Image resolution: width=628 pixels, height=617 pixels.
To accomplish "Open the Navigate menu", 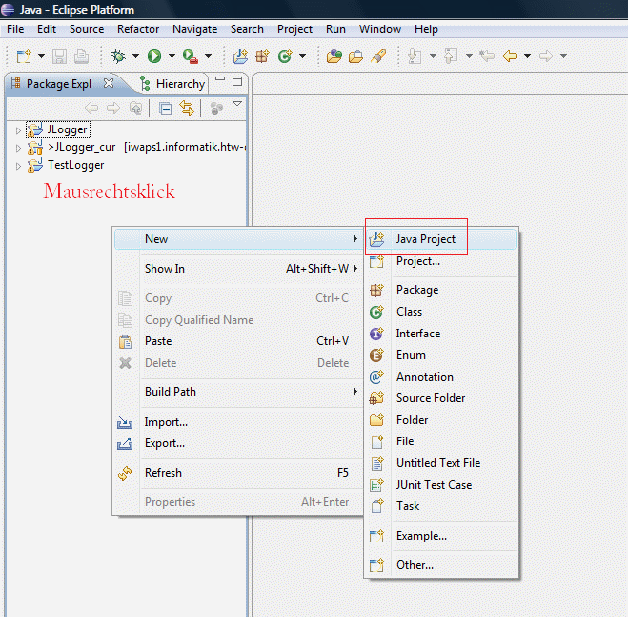I will [x=195, y=29].
